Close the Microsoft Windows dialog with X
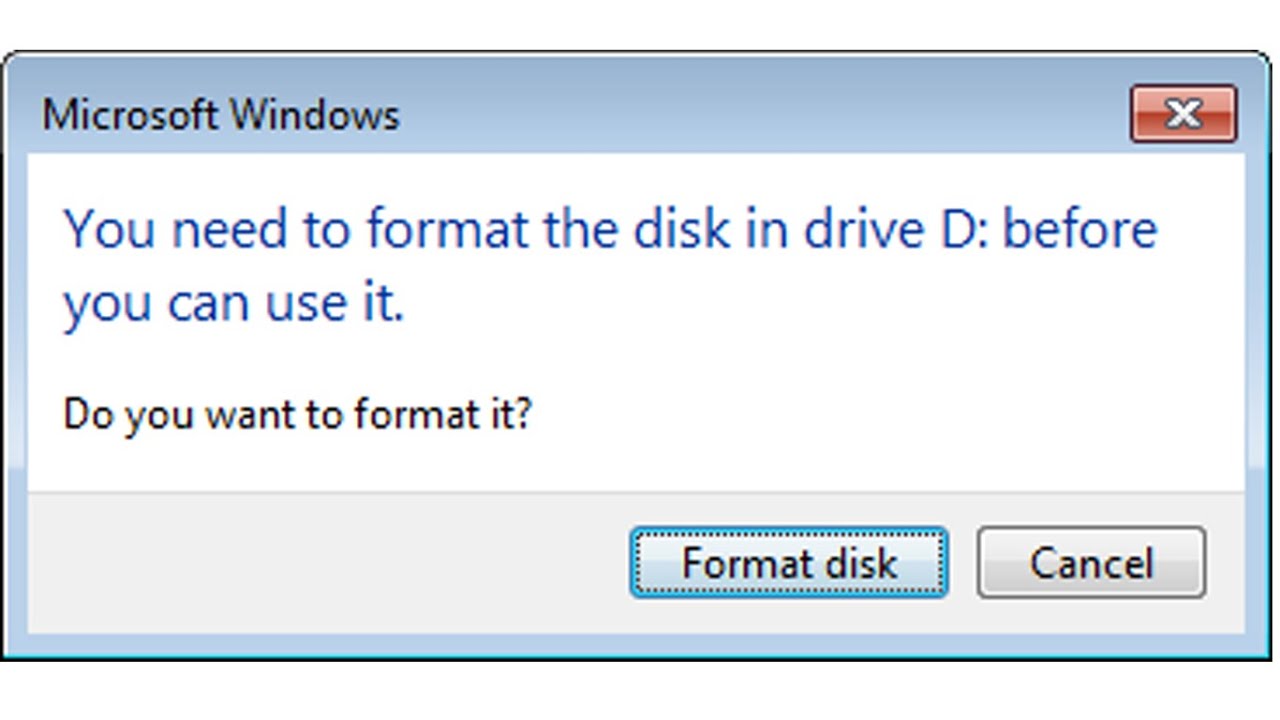This screenshot has height=720, width=1280. (x=1183, y=114)
